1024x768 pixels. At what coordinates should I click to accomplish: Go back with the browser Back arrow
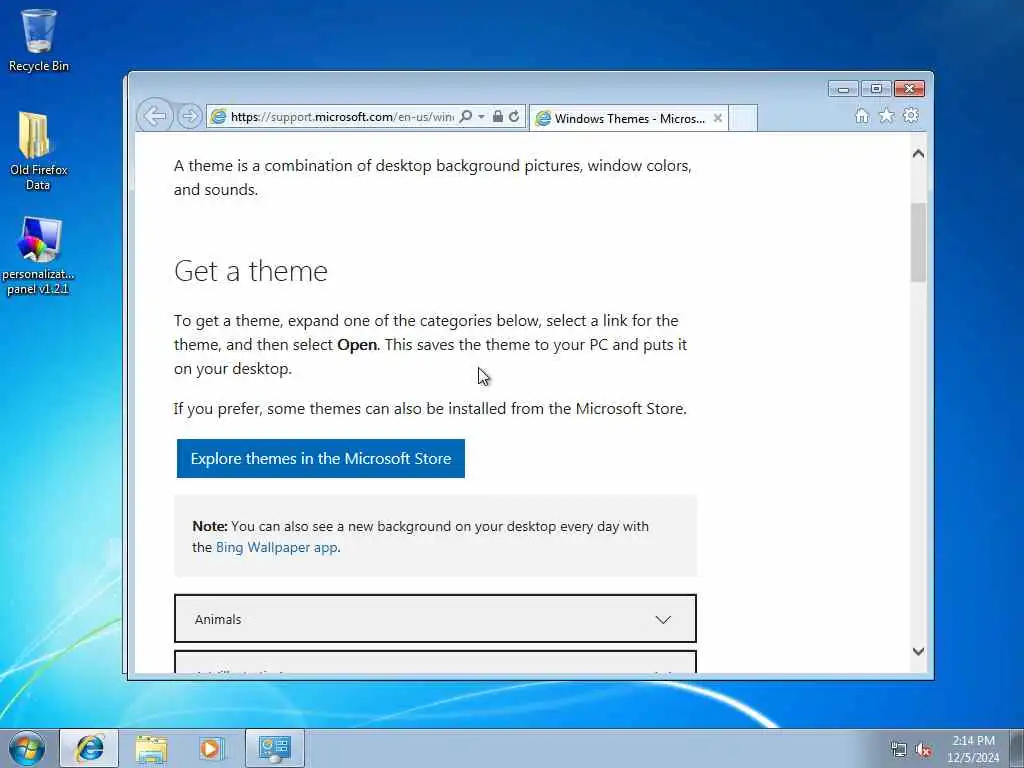pos(155,116)
